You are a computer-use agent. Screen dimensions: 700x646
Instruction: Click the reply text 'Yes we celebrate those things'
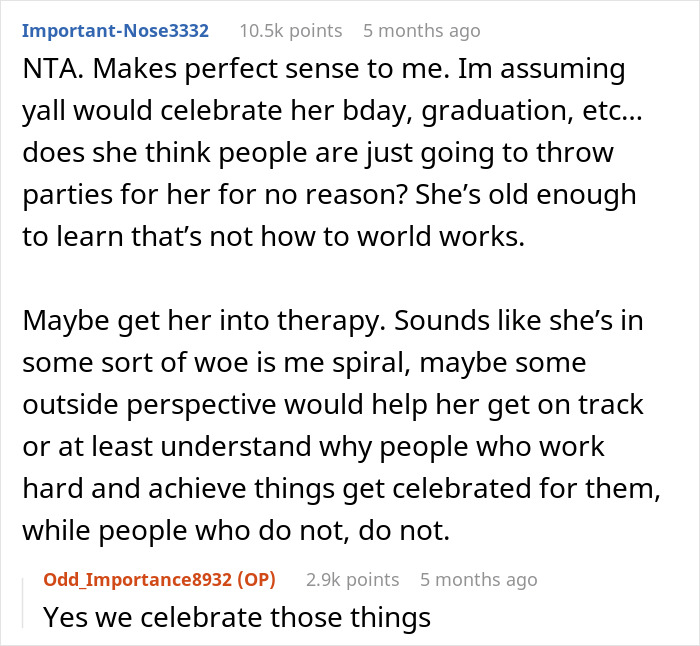pyautogui.click(x=237, y=618)
